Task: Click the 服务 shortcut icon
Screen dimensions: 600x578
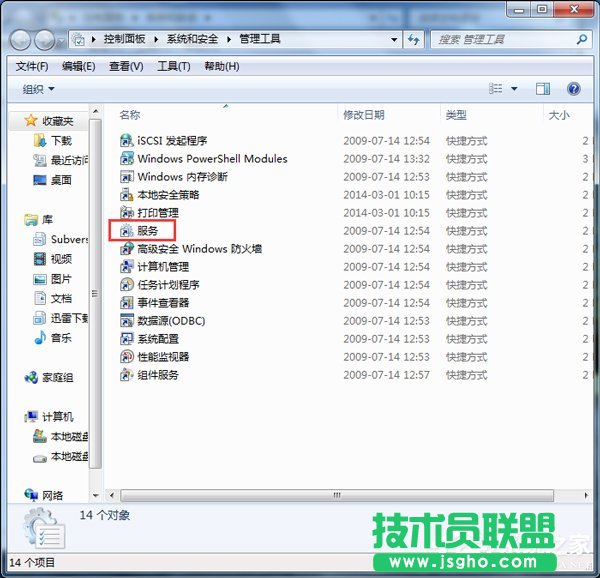Action: point(127,231)
